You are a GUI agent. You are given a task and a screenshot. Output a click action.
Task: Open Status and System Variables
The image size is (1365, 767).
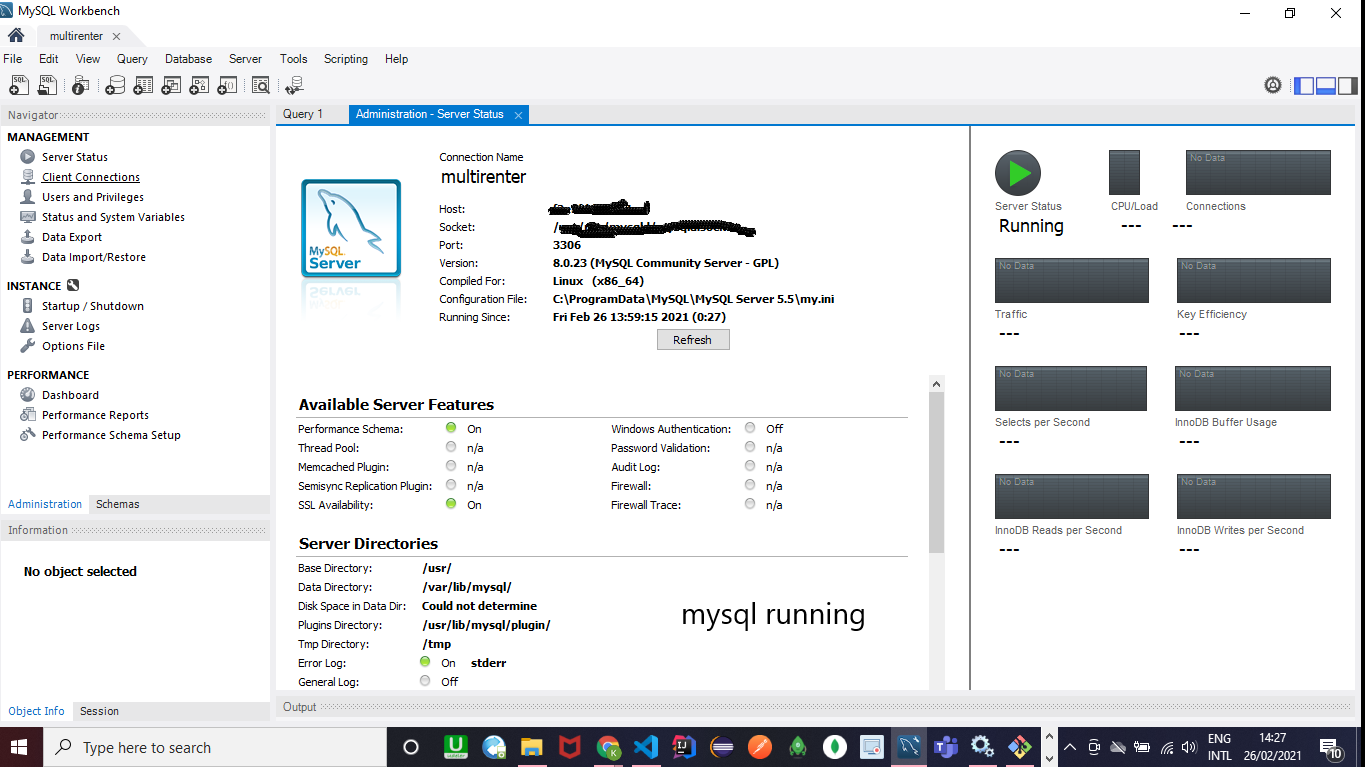[113, 217]
